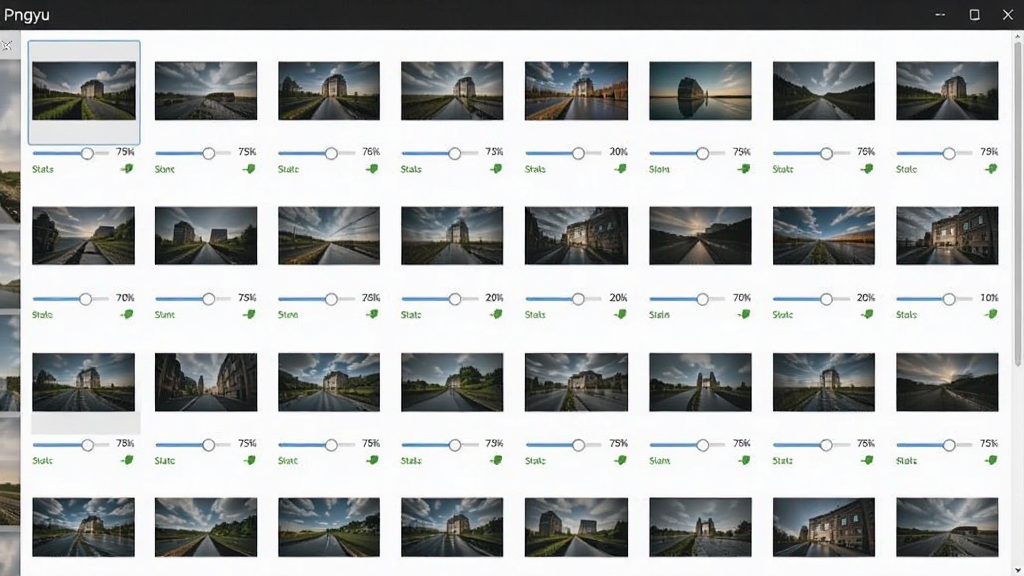The width and height of the screenshot is (1024, 576).
Task: Click the green tag icon under the first-row, second-column image
Action: pos(249,169)
